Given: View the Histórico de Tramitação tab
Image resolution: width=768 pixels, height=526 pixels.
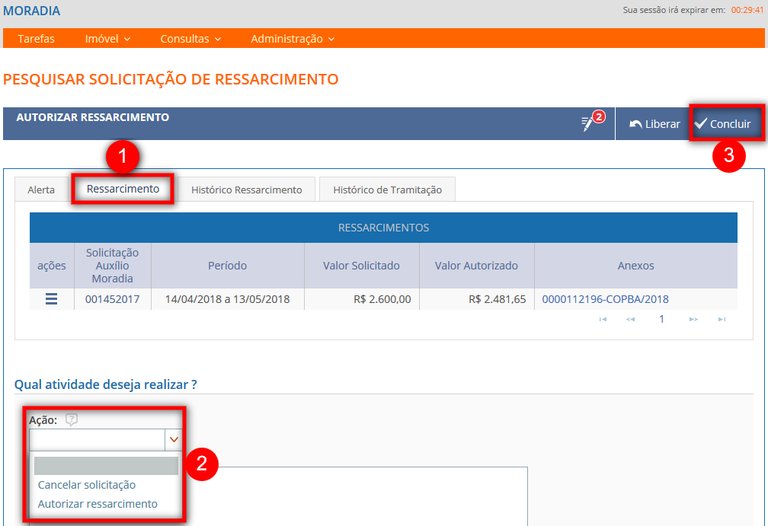Looking at the screenshot, I should 387,189.
